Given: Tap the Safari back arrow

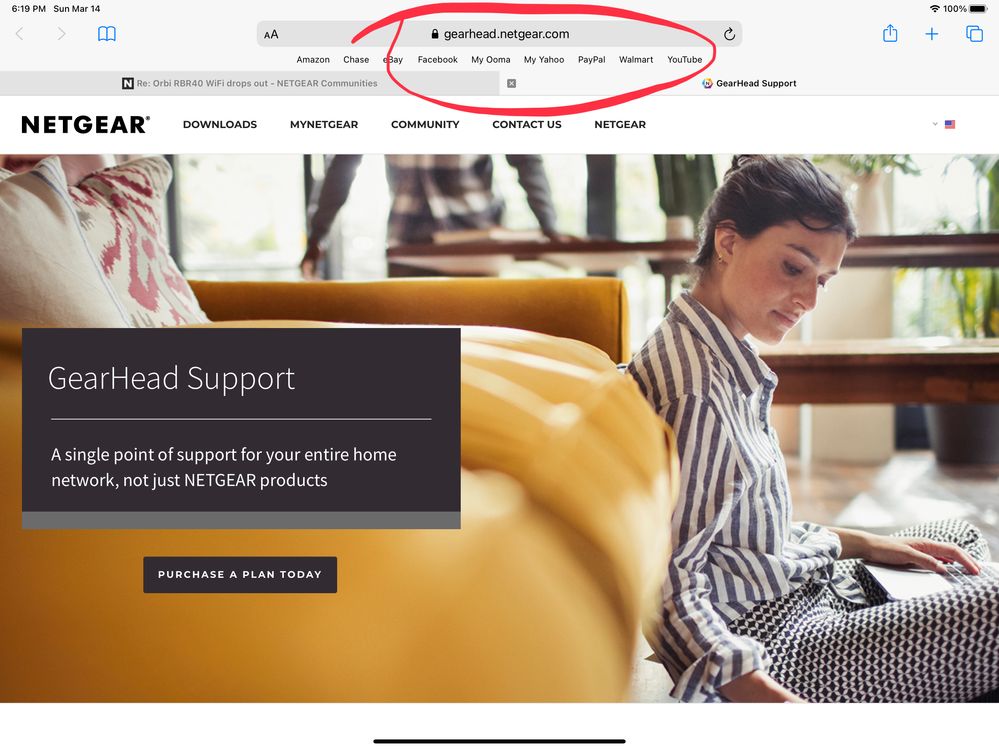Looking at the screenshot, I should (x=20, y=34).
